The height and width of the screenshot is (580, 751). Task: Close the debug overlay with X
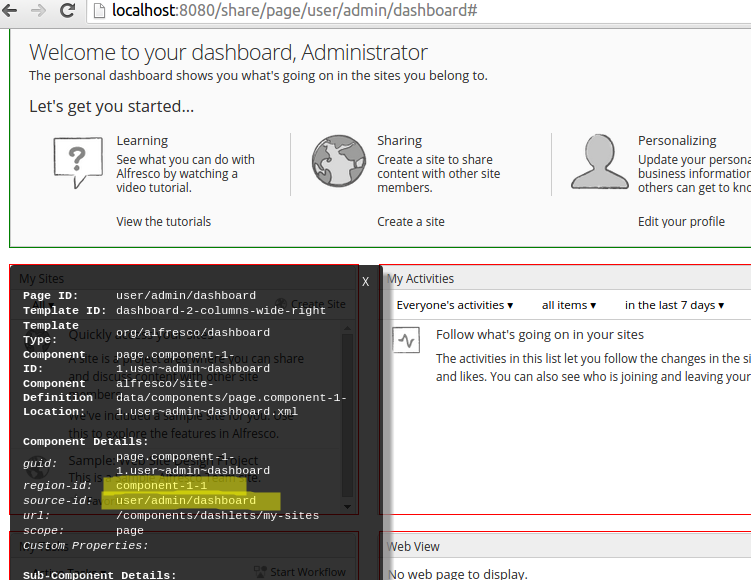tap(365, 282)
